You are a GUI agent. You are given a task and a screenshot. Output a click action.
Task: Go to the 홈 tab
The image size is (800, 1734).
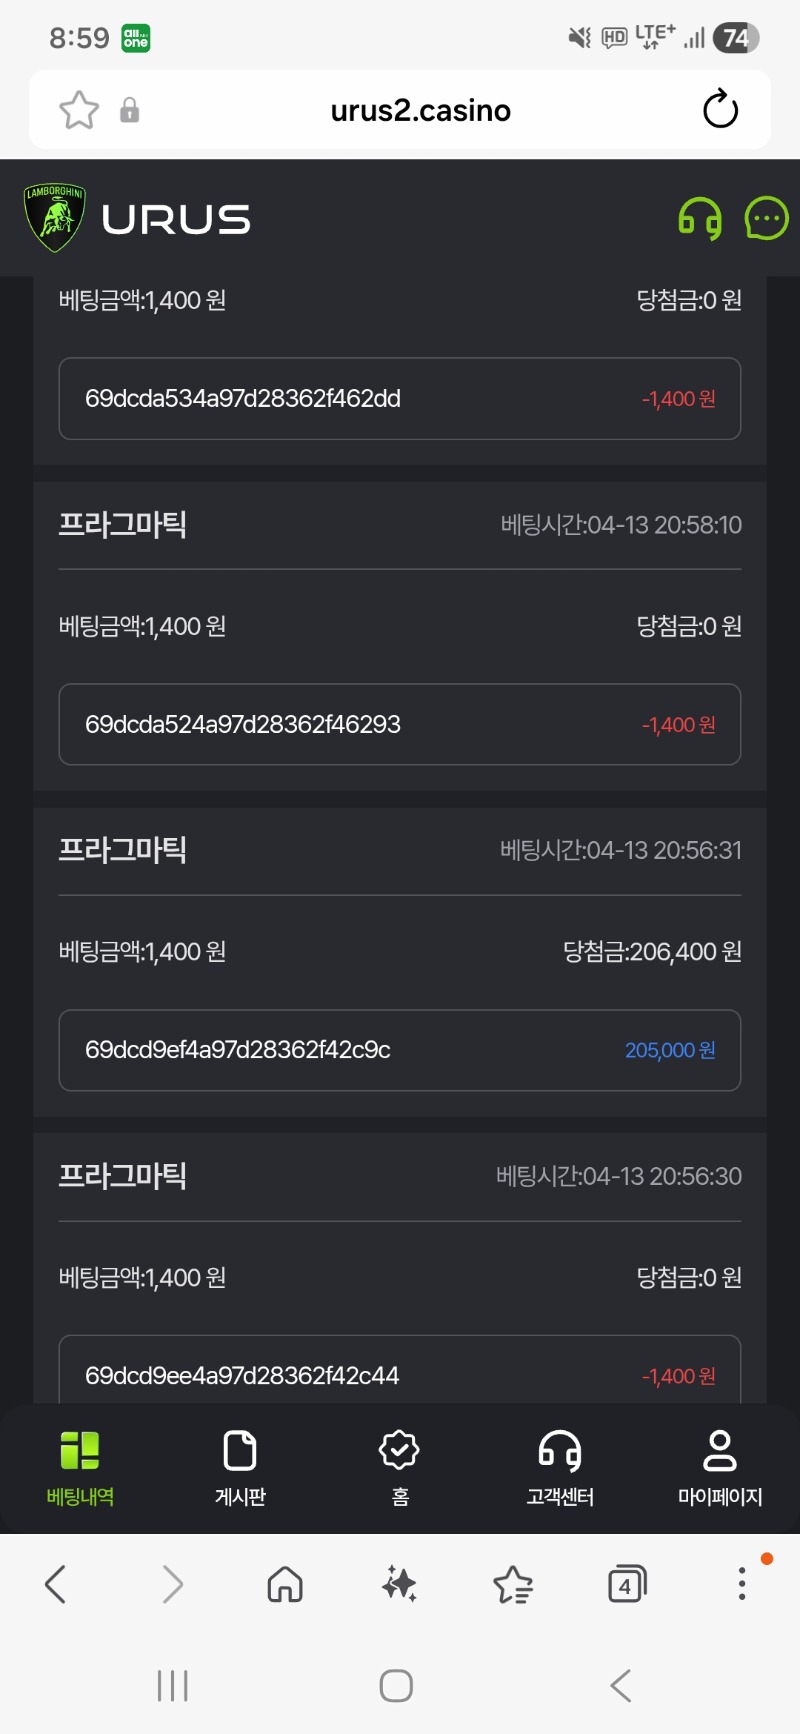(x=400, y=1466)
